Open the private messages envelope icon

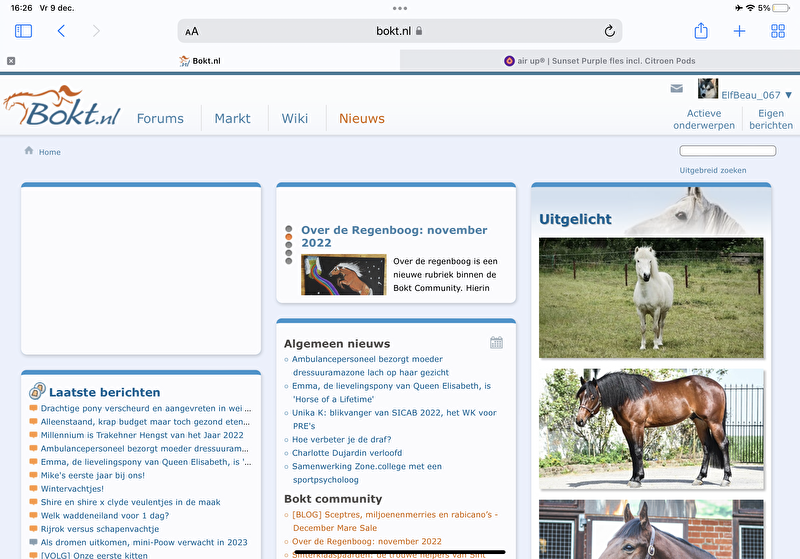(677, 89)
